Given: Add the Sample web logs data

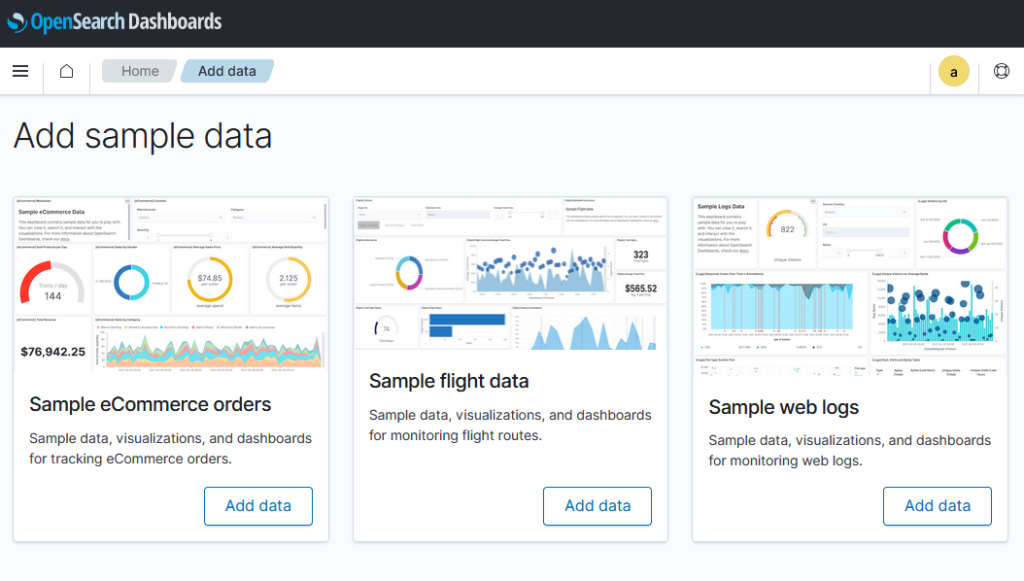Looking at the screenshot, I should pyautogui.click(x=937, y=506).
